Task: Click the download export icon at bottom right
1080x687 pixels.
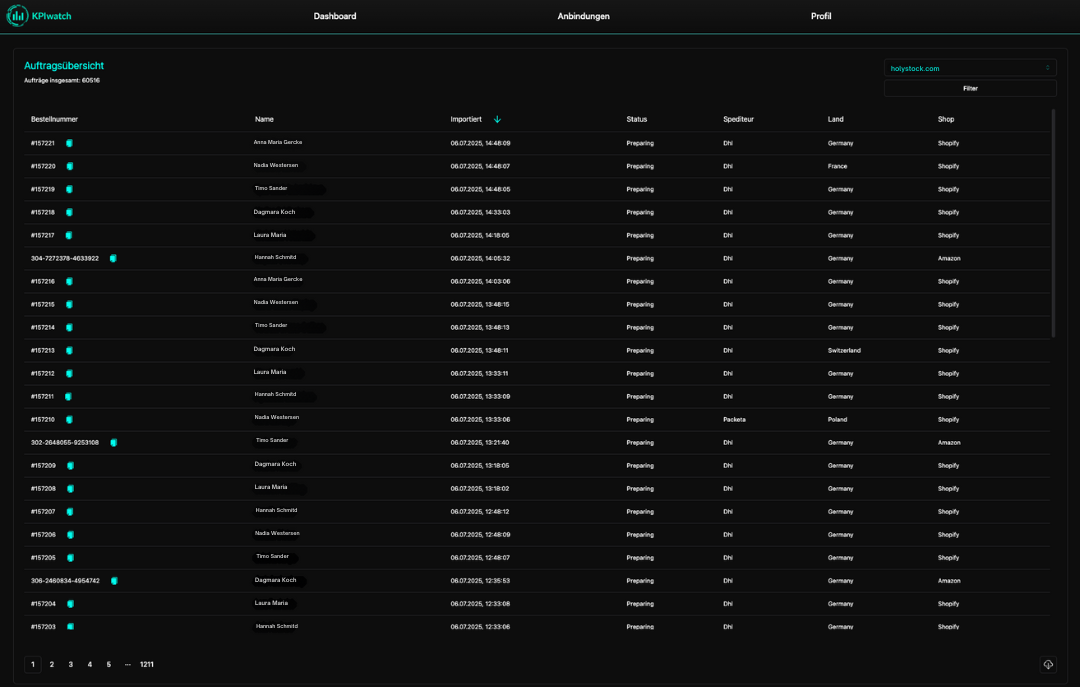Action: point(1048,664)
